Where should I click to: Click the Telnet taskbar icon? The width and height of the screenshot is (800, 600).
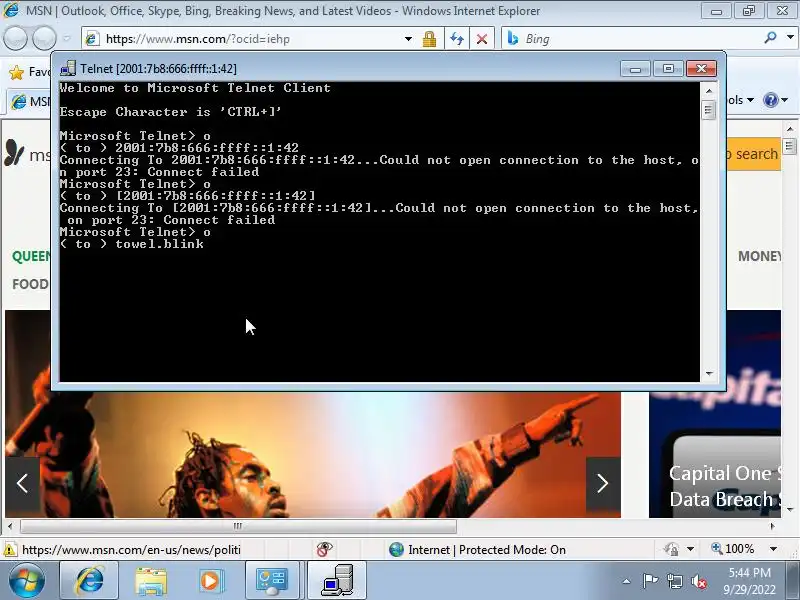(337, 581)
